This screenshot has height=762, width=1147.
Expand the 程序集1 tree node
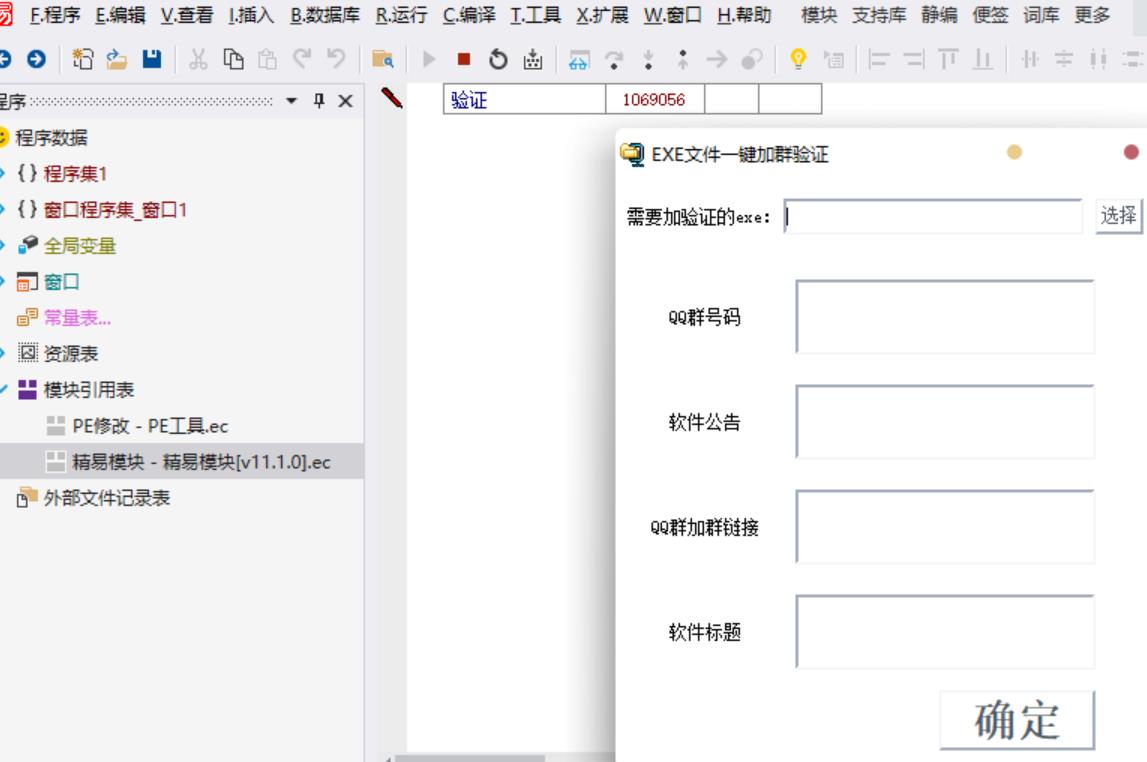pyautogui.click(x=3, y=174)
